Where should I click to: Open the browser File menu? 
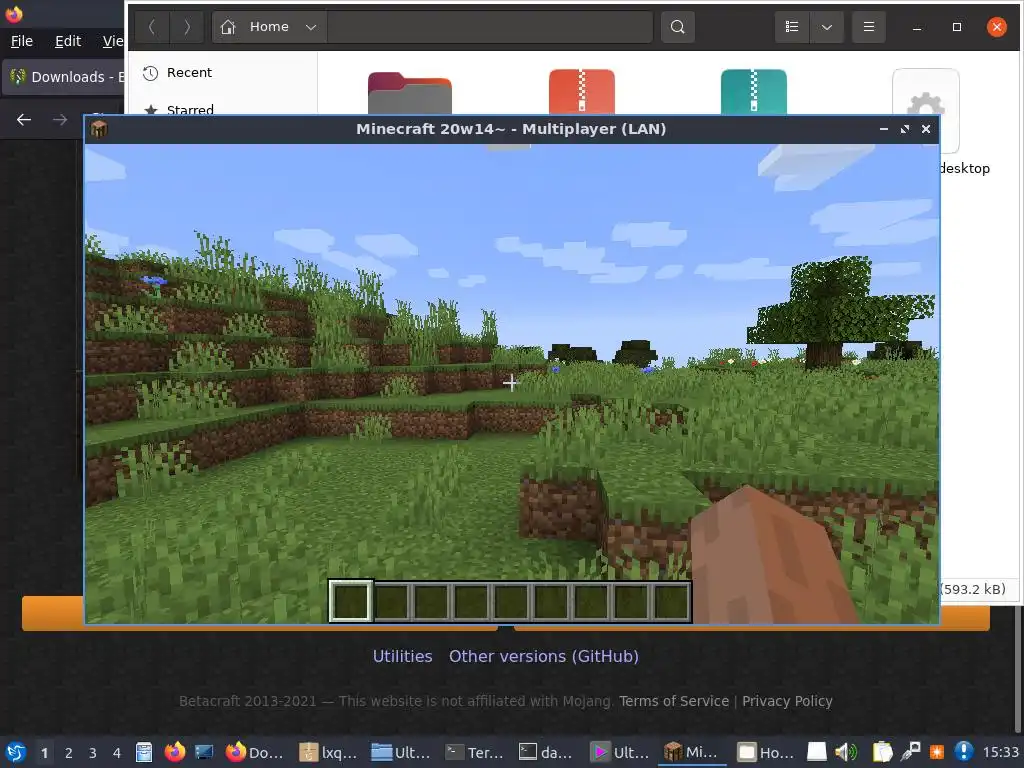22,41
